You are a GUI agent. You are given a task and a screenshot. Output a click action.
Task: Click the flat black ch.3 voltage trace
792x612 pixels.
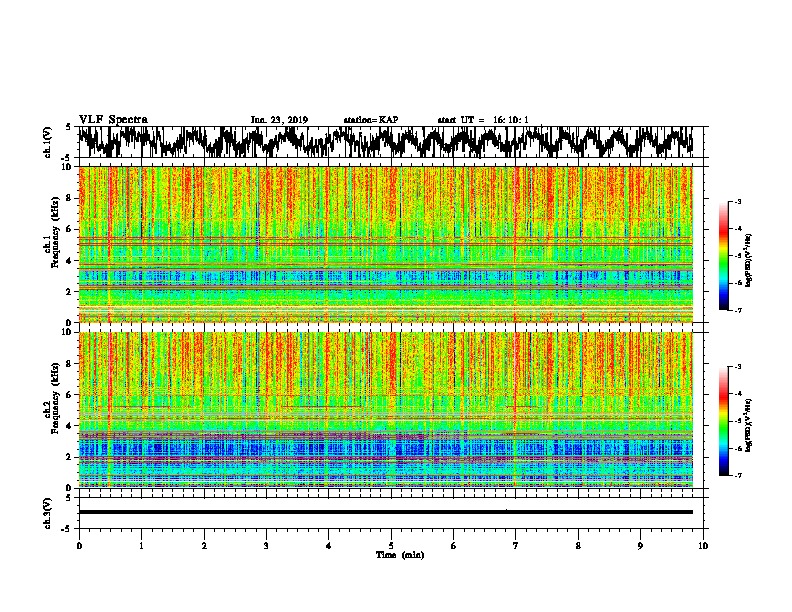point(385,512)
